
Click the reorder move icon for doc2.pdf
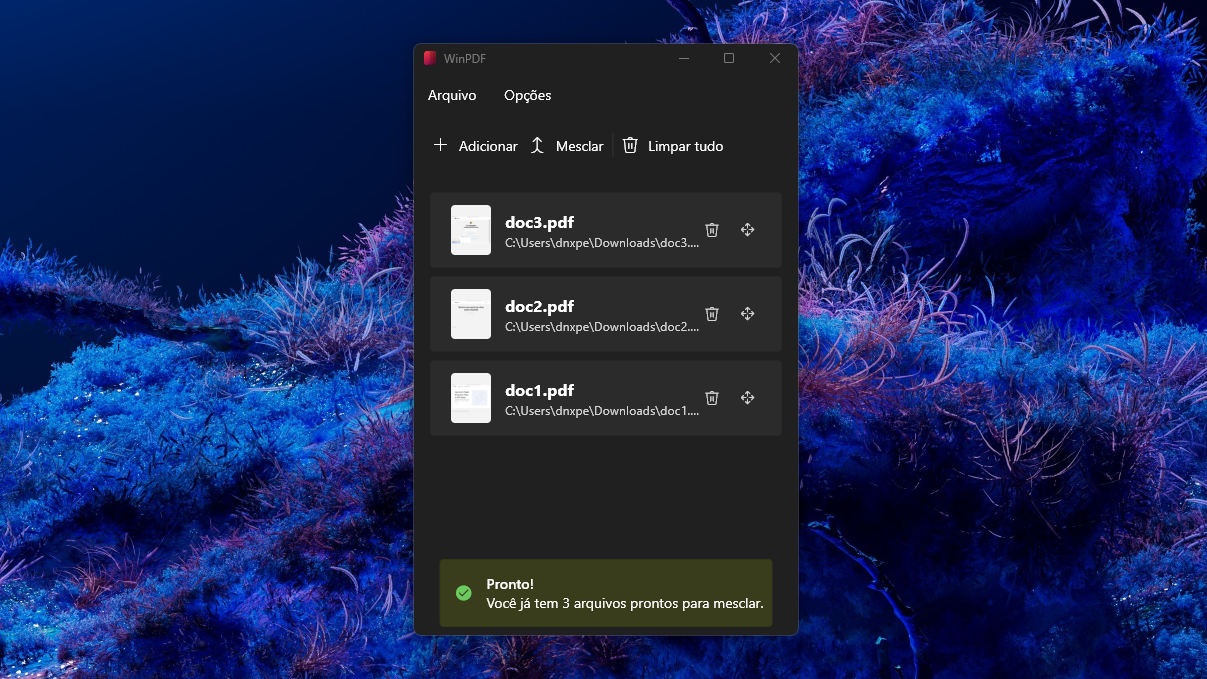pyautogui.click(x=747, y=314)
